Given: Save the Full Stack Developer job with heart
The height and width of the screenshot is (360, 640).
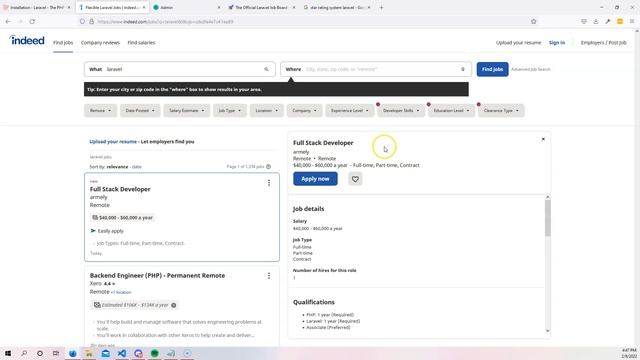Looking at the screenshot, I should pos(355,179).
